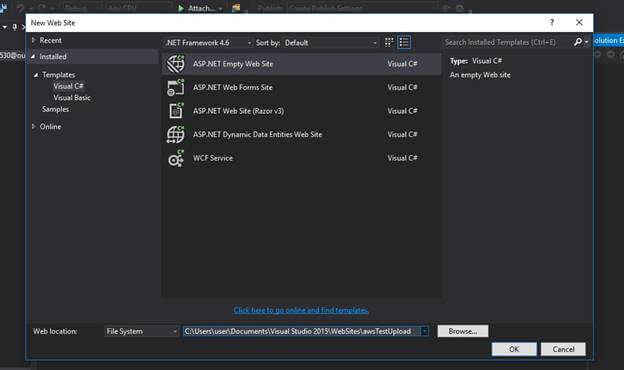The width and height of the screenshot is (624, 370).
Task: Select ASP.NET Empty Web Site template icon
Action: (x=176, y=64)
